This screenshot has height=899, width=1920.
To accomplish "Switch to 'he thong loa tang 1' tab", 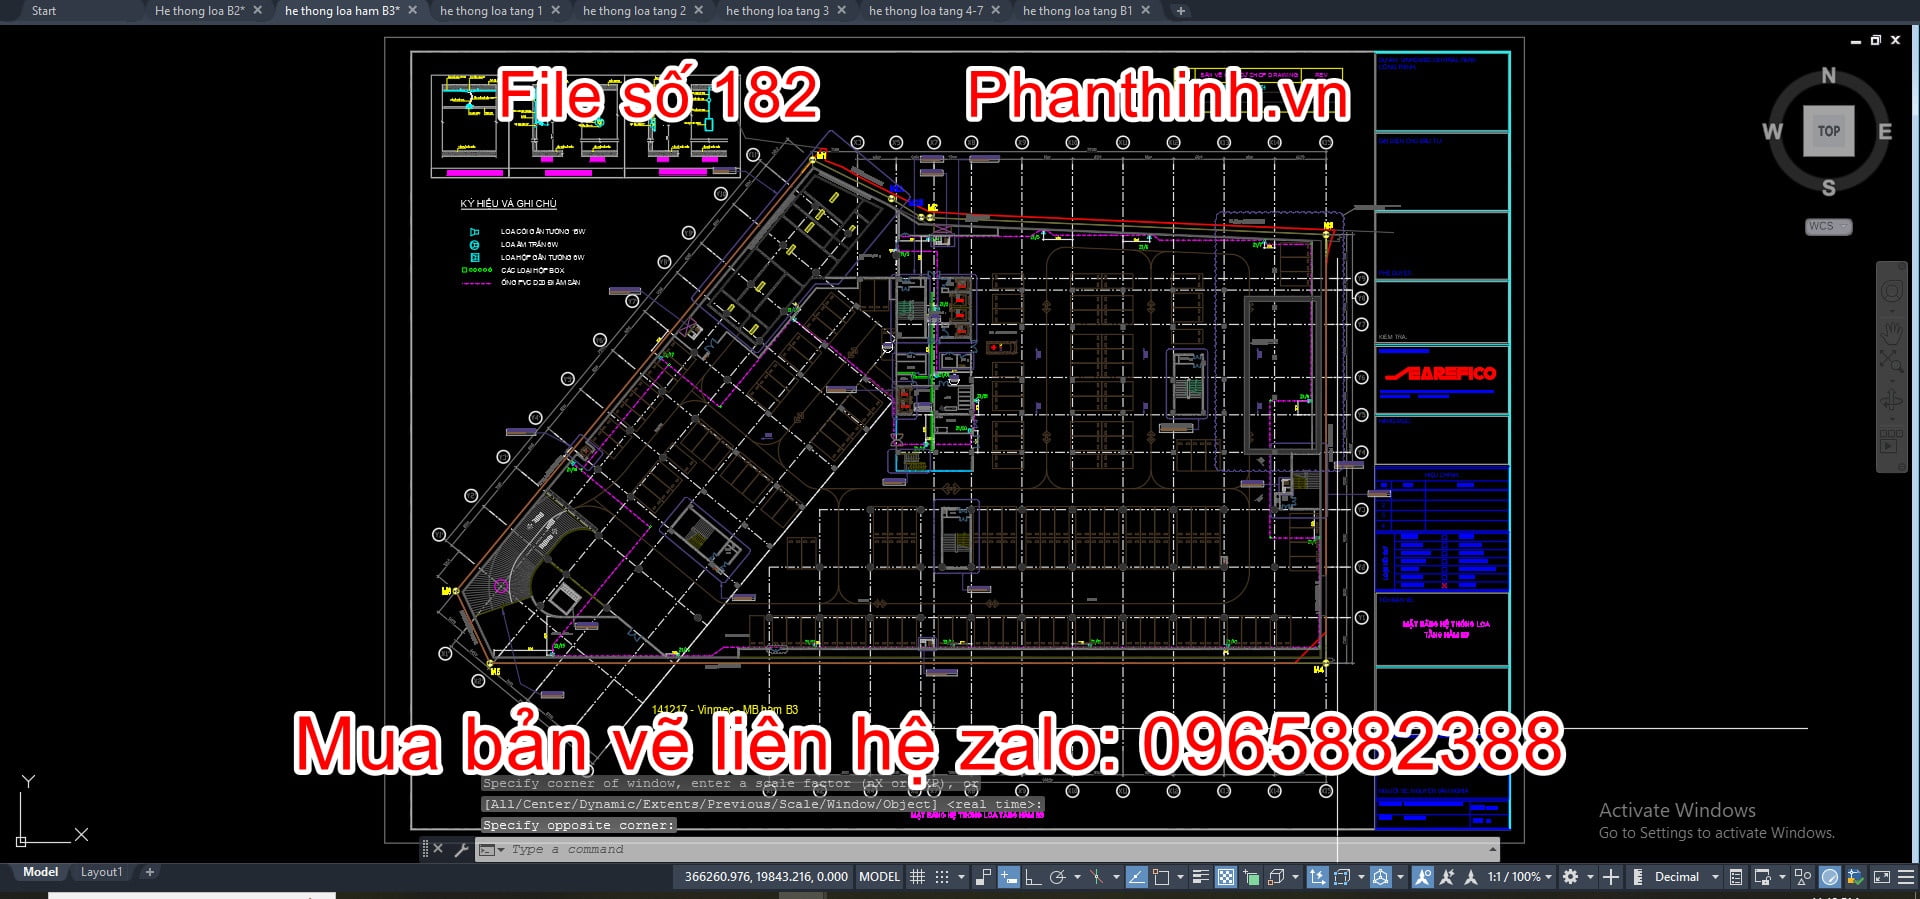I will 491,10.
